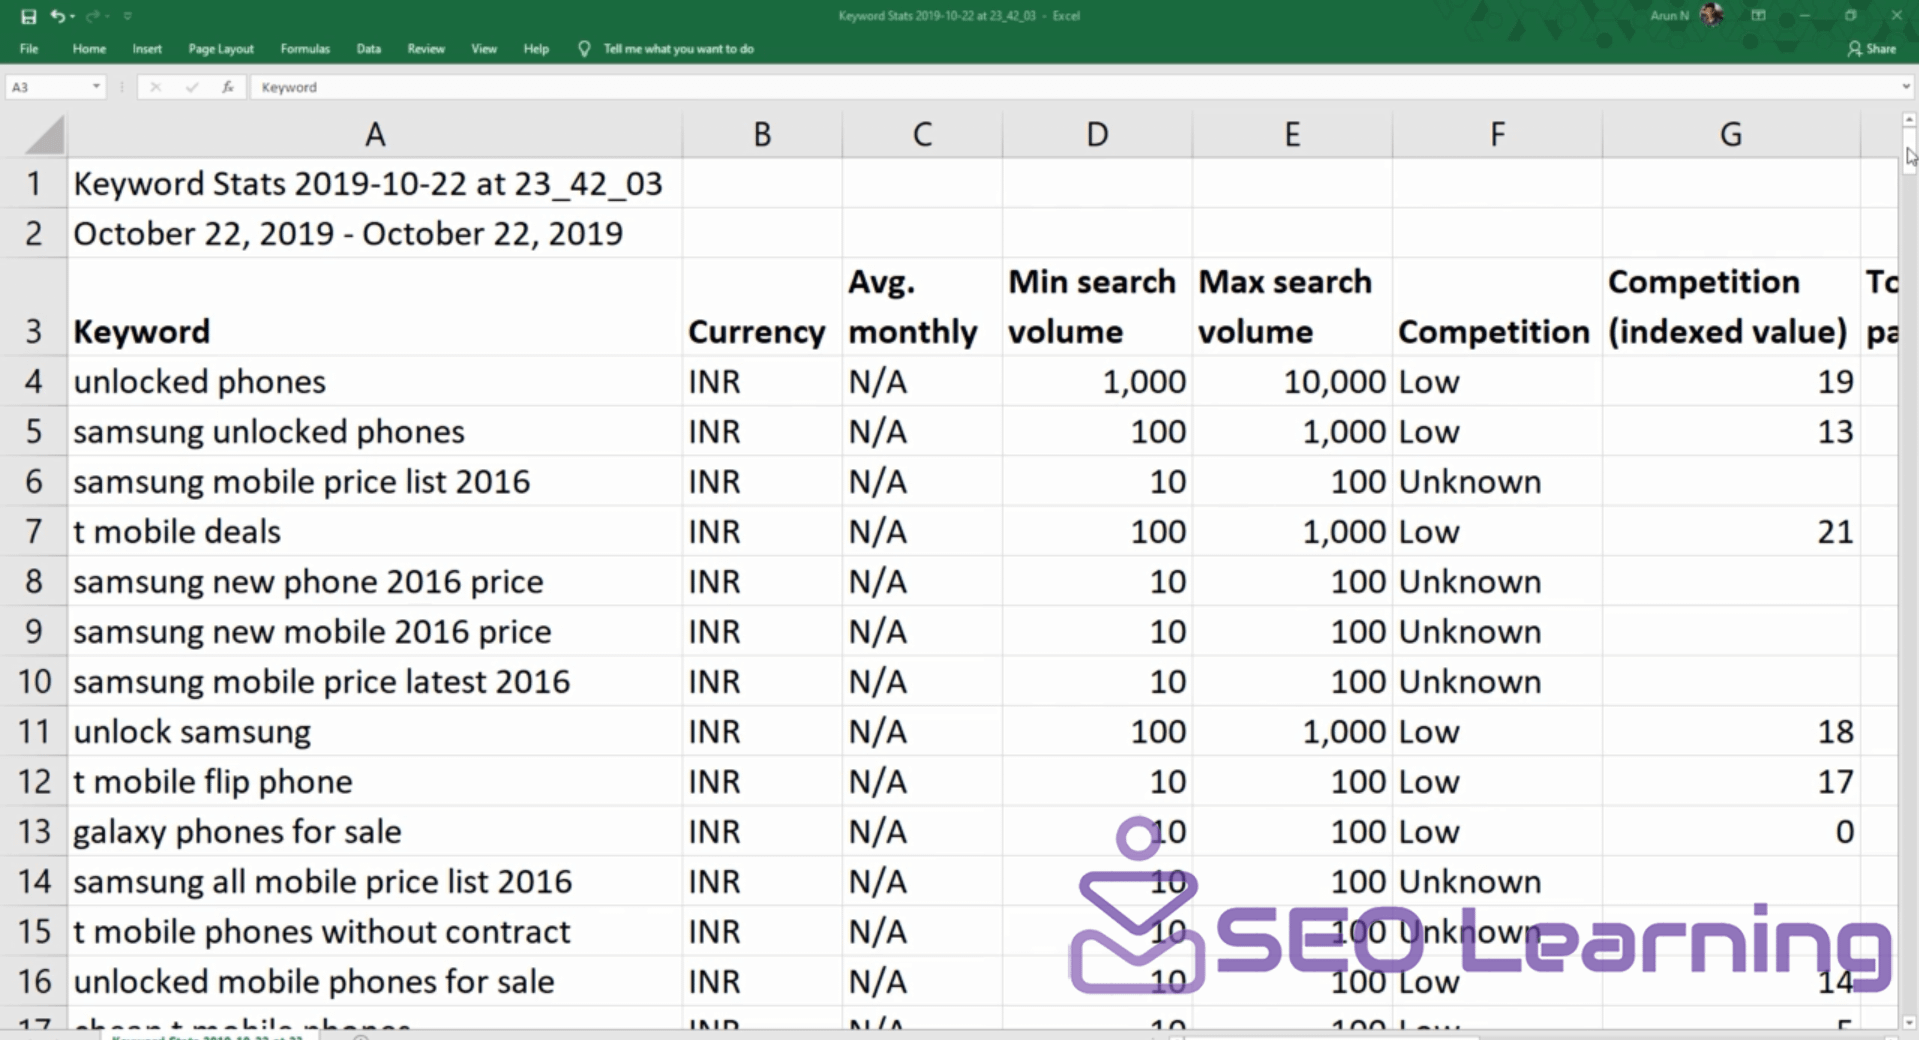The width and height of the screenshot is (1919, 1040).
Task: Click the Share button
Action: 1872,48
